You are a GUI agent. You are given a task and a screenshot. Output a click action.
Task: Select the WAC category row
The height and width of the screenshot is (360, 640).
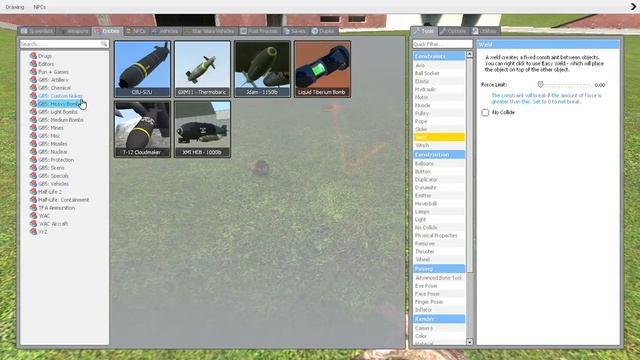click(x=44, y=216)
